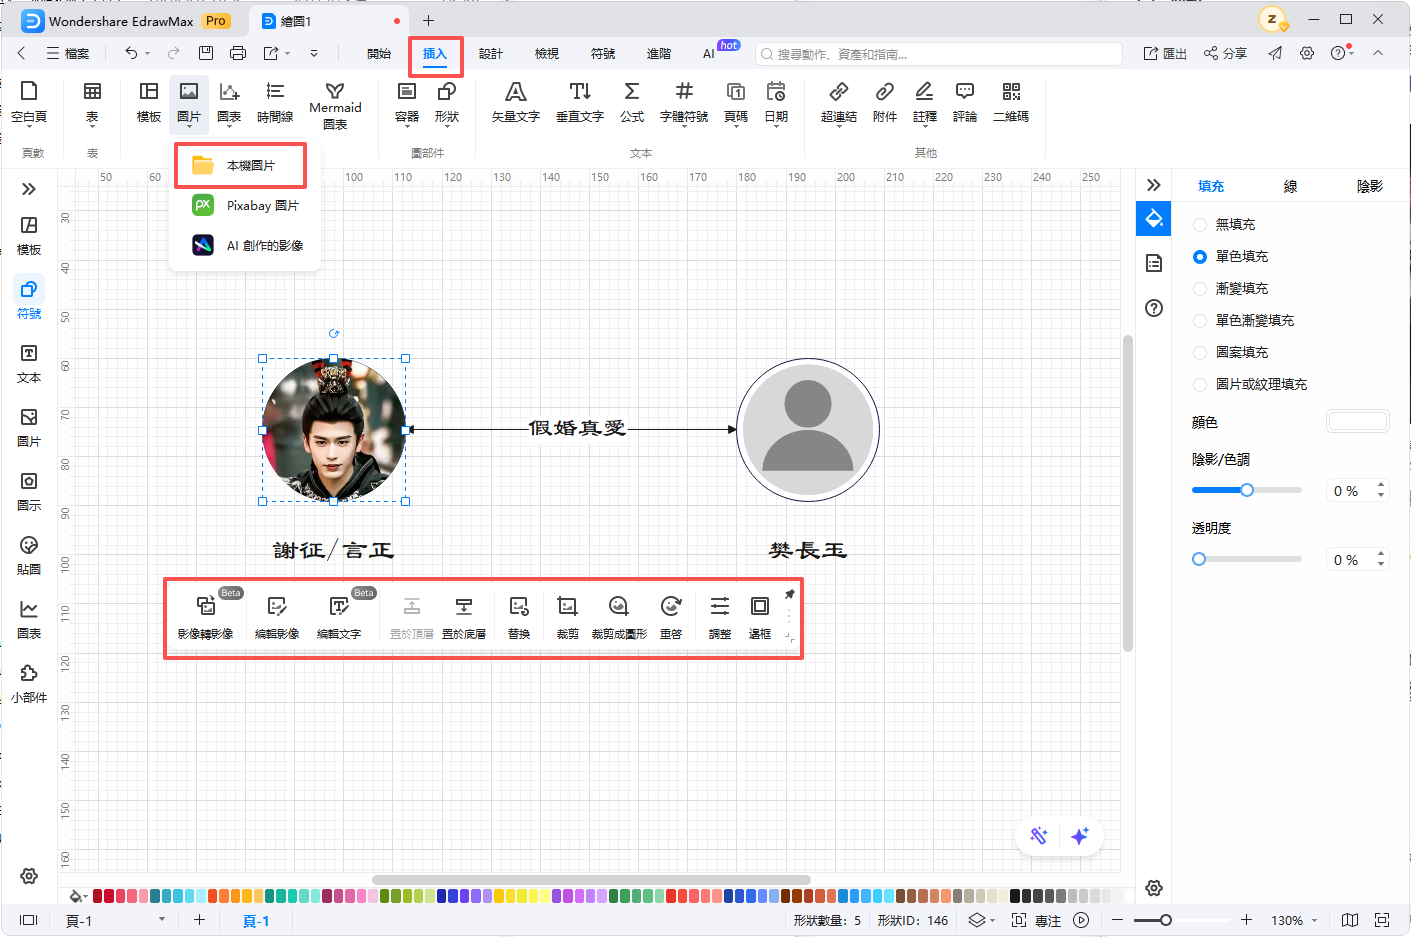Click the 裁剪 crop tool in floating toolbar

click(x=567, y=616)
